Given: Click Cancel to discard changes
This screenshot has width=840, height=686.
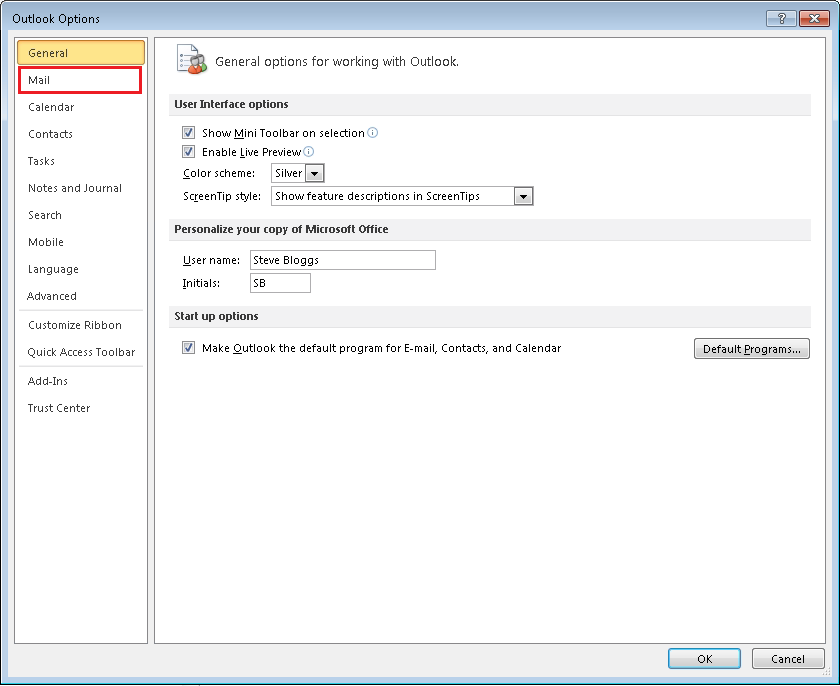Looking at the screenshot, I should coord(788,659).
